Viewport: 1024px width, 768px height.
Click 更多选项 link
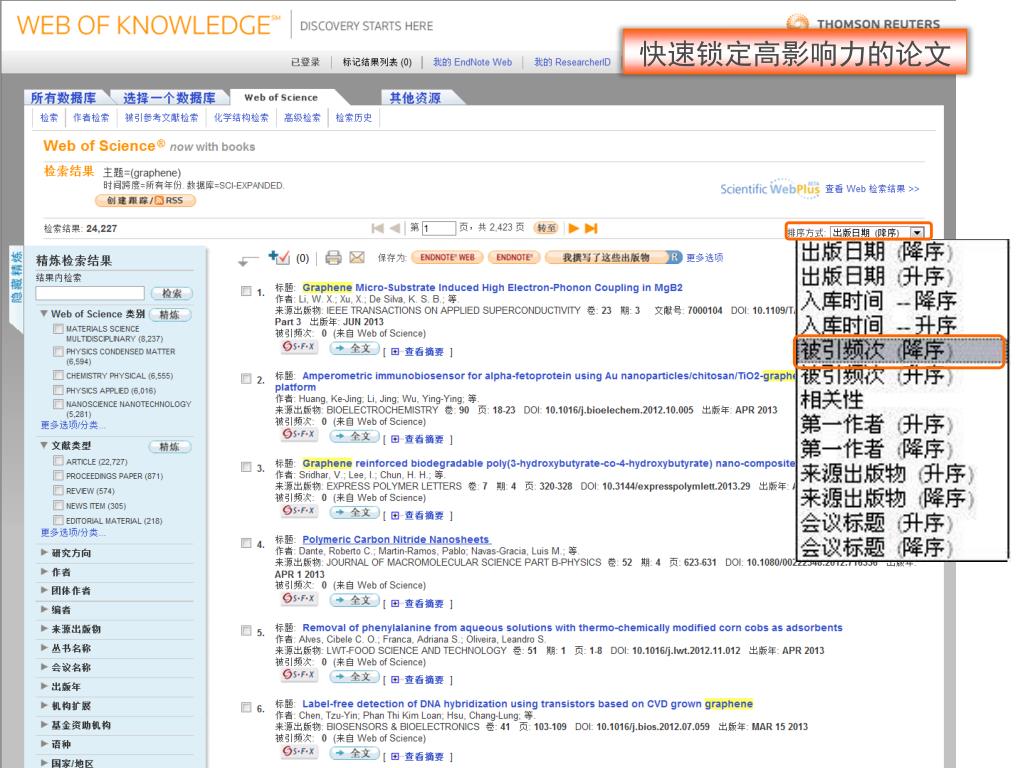(x=705, y=257)
